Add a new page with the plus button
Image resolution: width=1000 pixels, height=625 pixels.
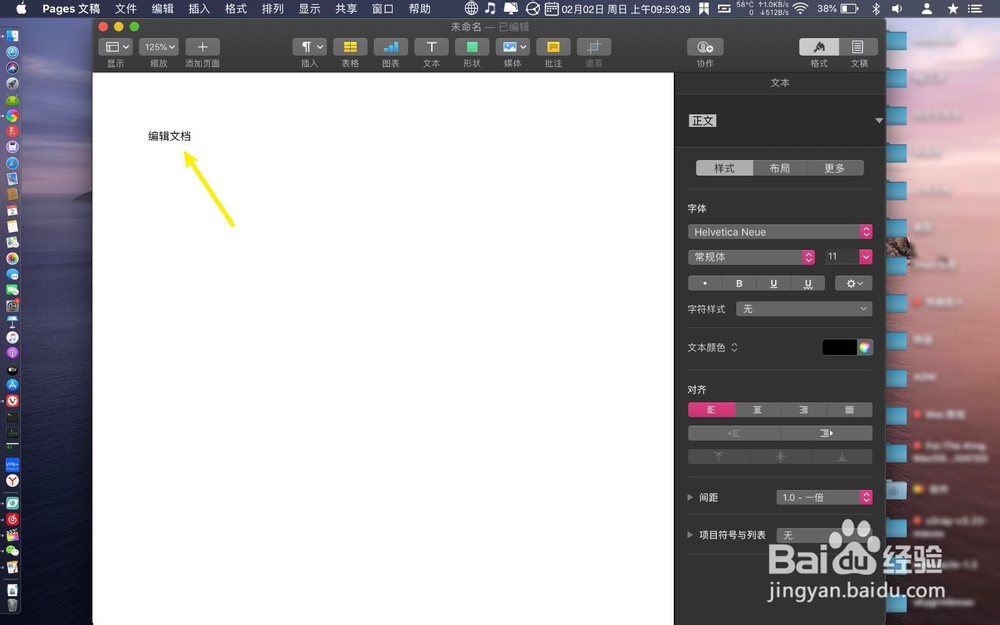point(202,47)
